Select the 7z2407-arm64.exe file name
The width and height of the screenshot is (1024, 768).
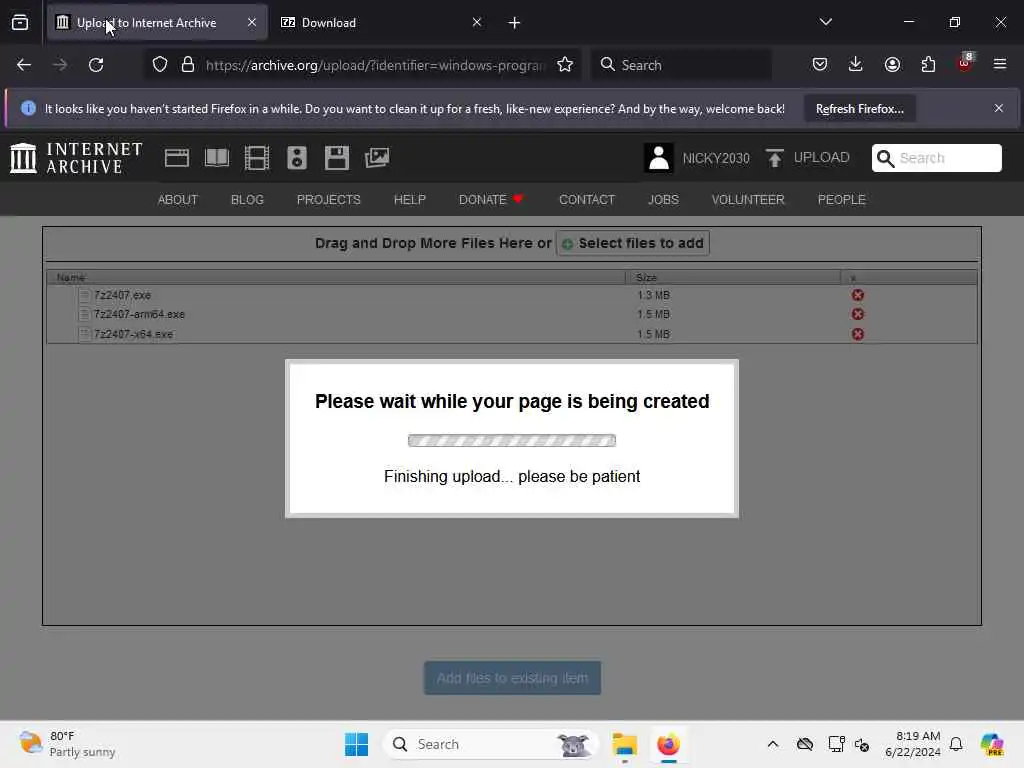tap(139, 314)
